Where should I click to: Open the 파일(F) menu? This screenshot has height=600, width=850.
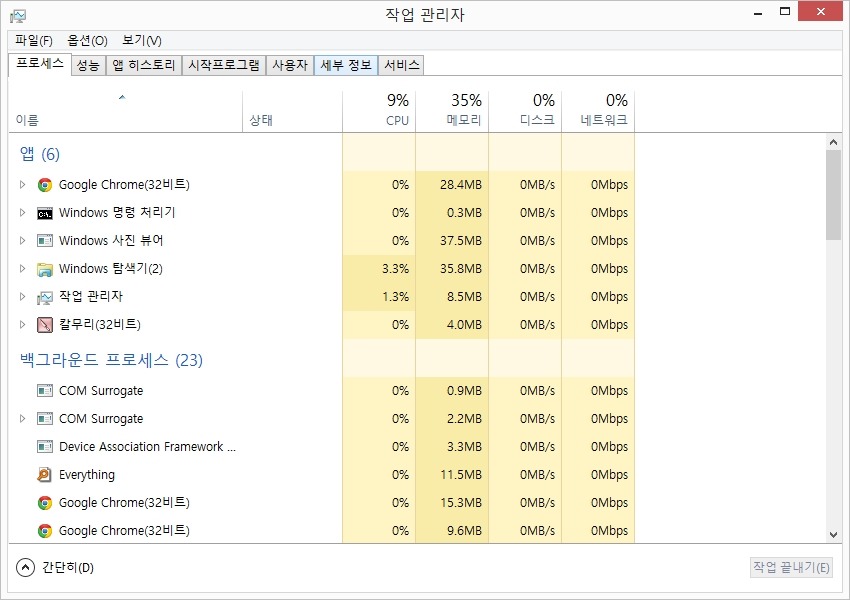[34, 41]
